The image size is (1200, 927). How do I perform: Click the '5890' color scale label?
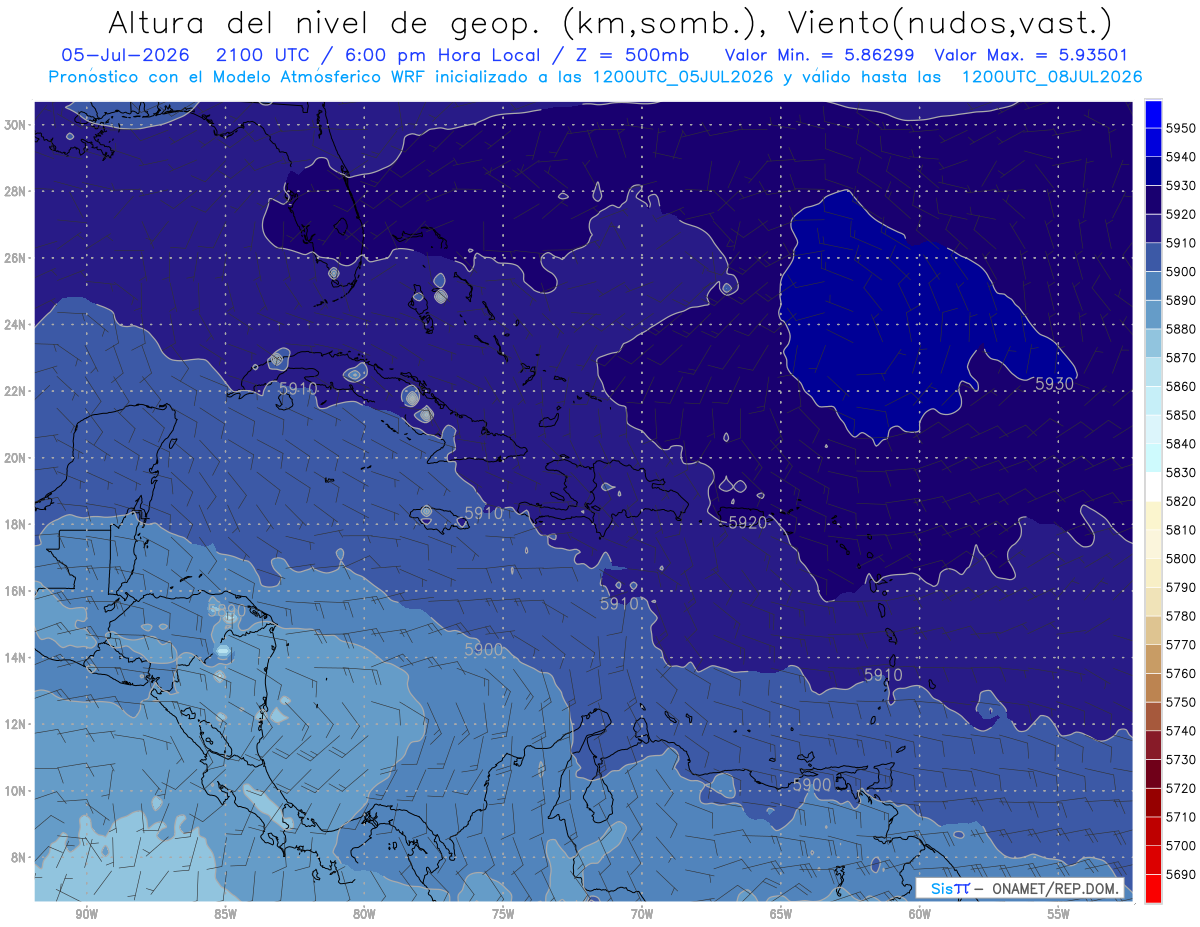(x=1181, y=300)
